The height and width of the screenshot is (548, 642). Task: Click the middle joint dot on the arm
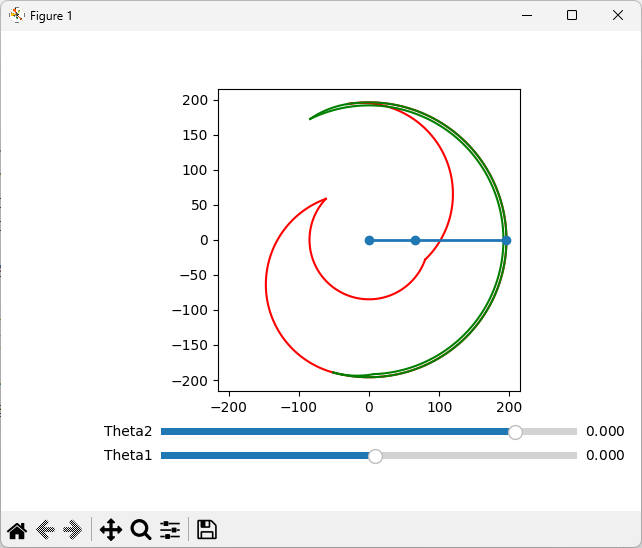pyautogui.click(x=415, y=240)
